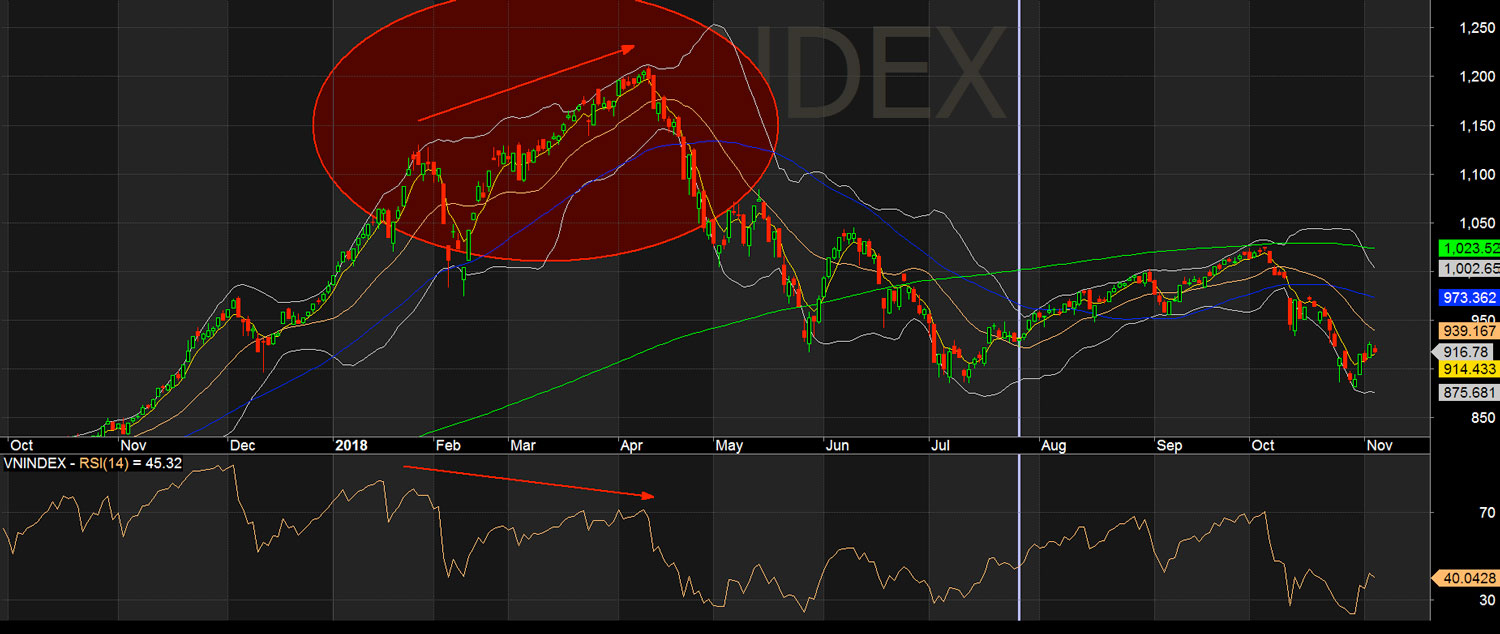Click the 2018 year label on the time axis

(x=351, y=445)
